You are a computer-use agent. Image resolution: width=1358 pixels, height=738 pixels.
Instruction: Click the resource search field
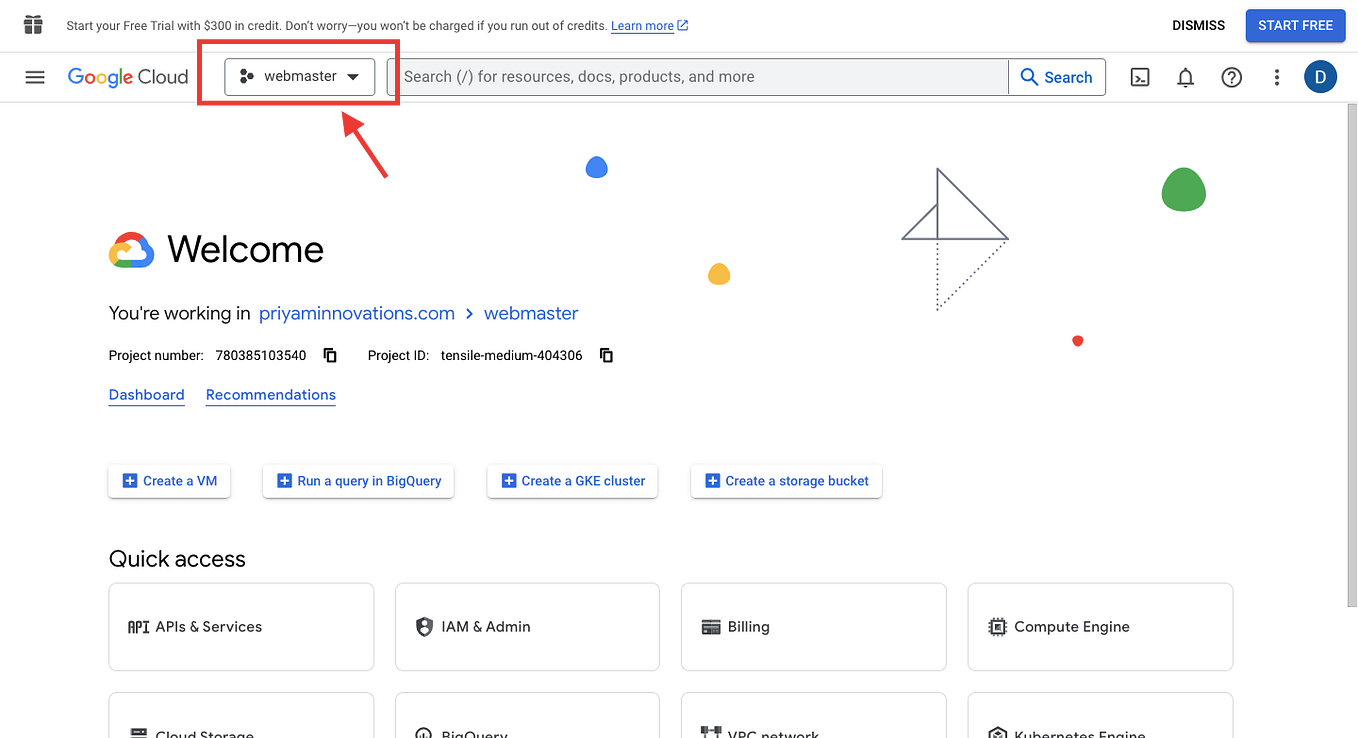700,76
